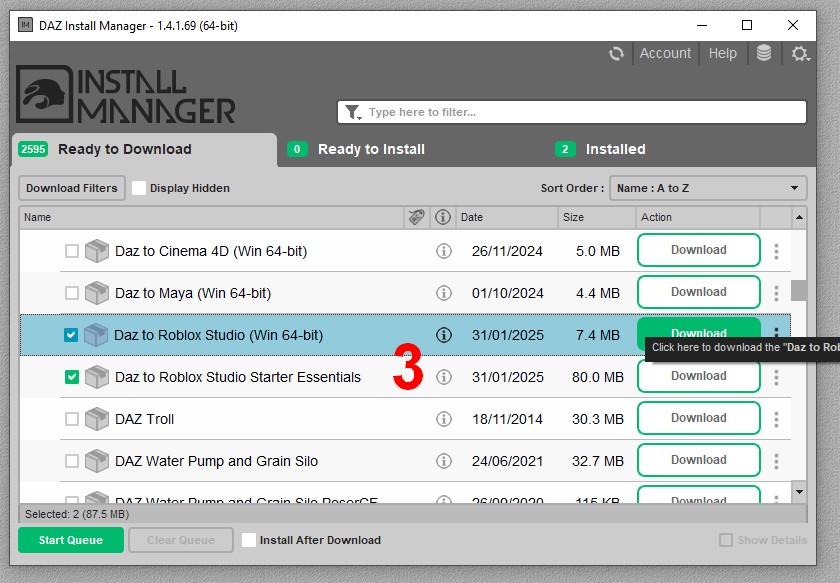This screenshot has height=583, width=840.
Task: Uncheck Daz to Roblox Studio (Win 64-bit)
Action: 71,335
